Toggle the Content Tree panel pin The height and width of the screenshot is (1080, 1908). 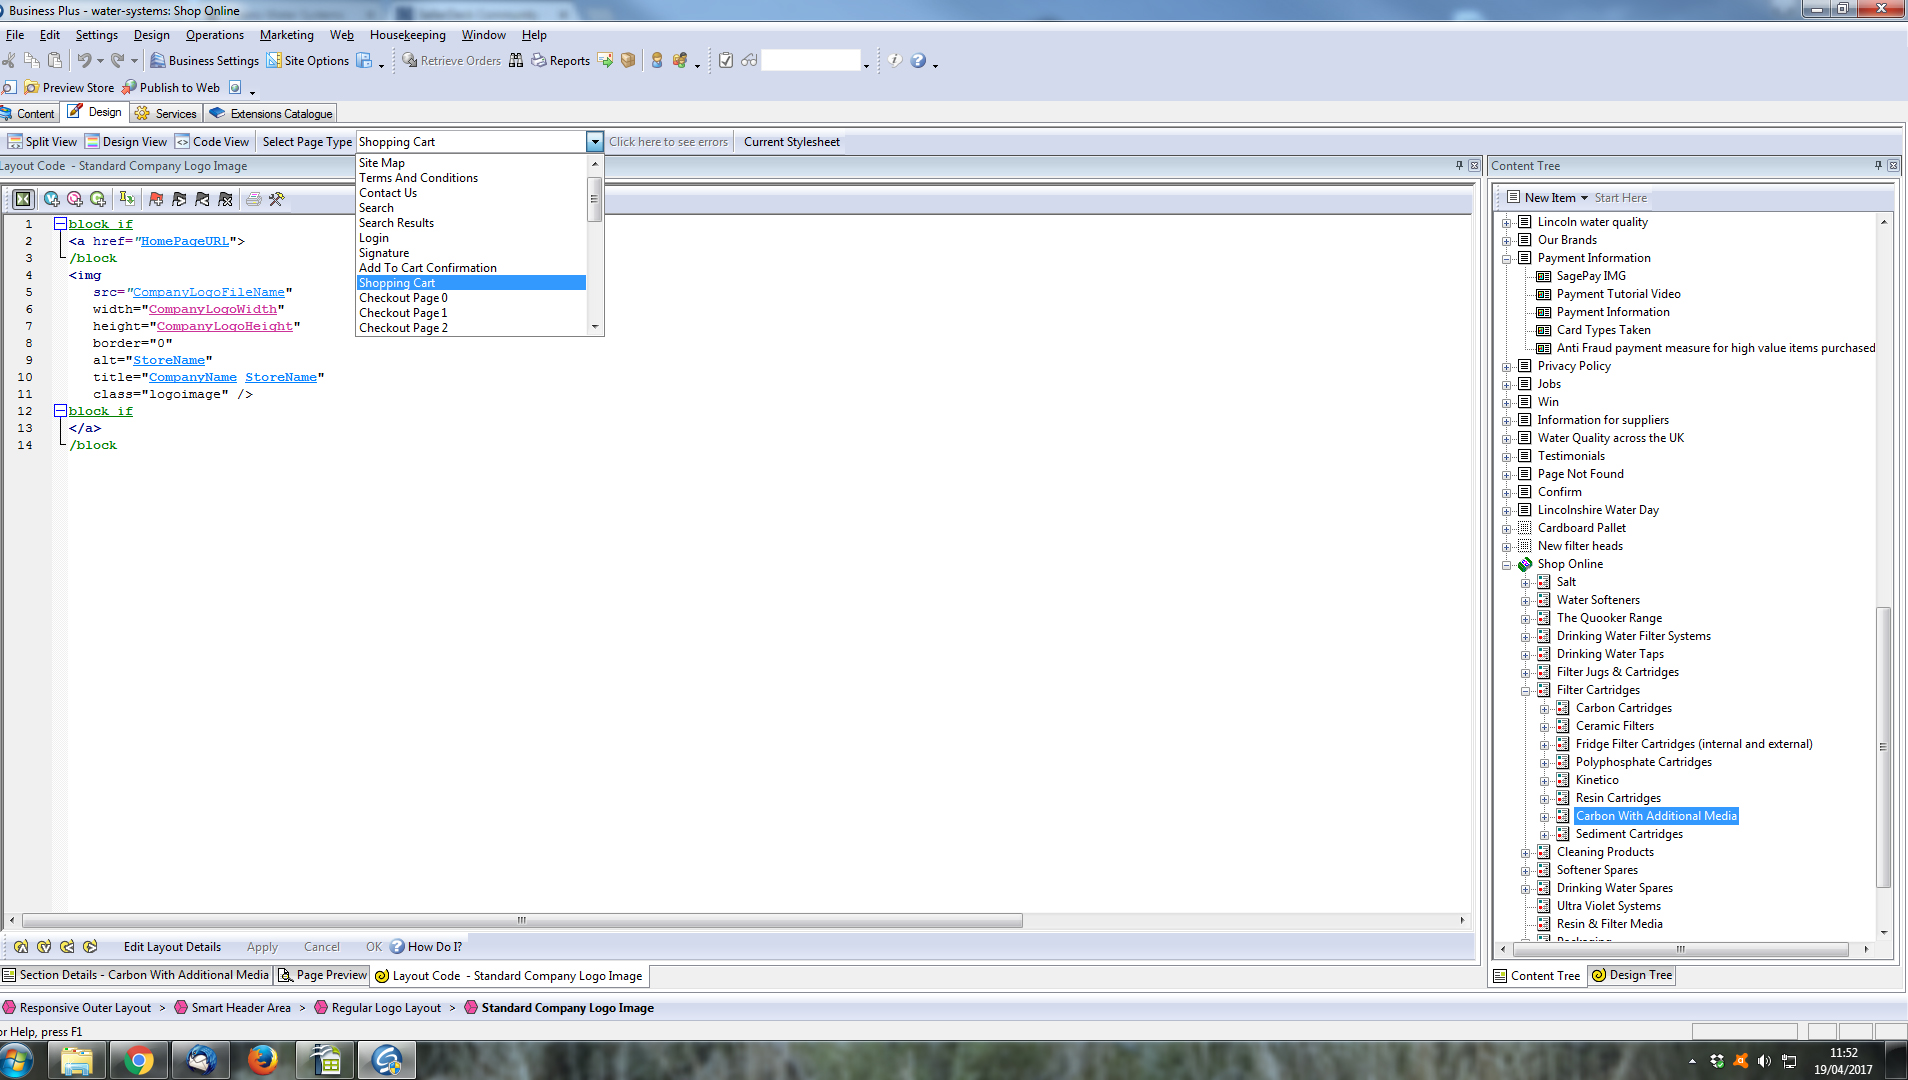coord(1878,166)
